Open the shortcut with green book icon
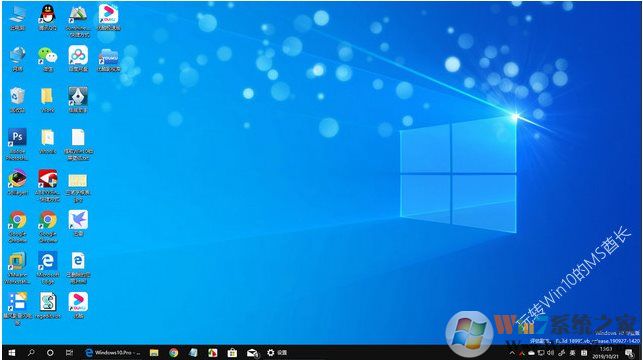 (78, 21)
